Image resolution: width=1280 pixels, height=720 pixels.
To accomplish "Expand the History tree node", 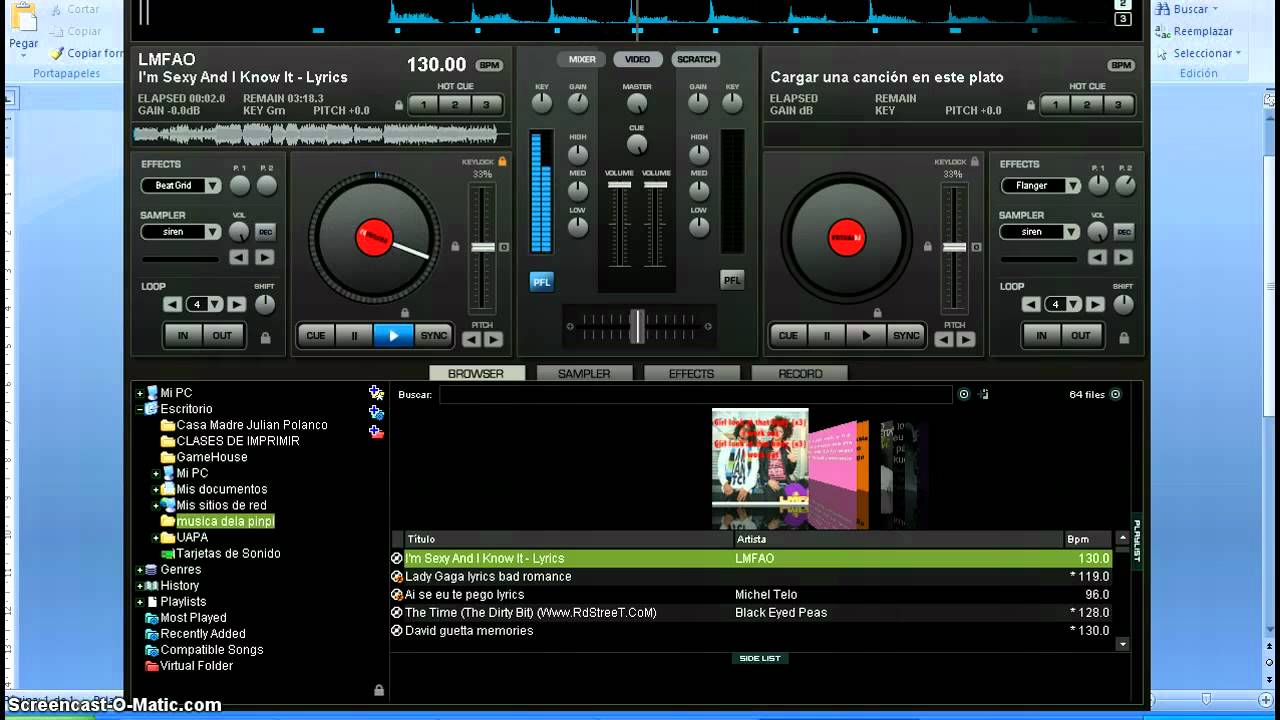I will tap(140, 586).
